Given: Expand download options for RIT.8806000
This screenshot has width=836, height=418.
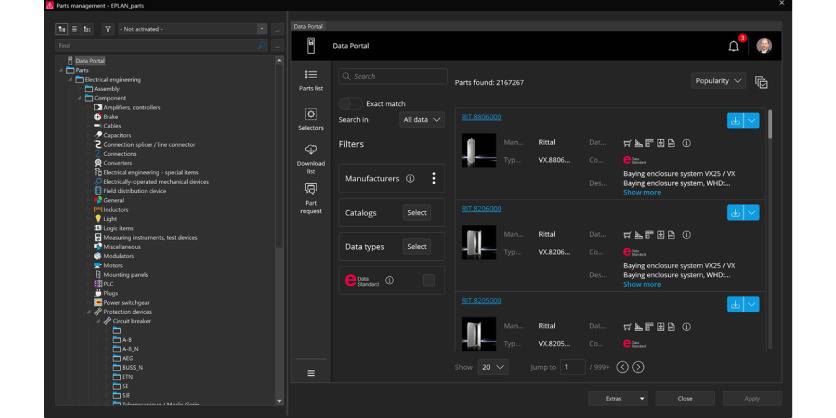Looking at the screenshot, I should (752, 120).
